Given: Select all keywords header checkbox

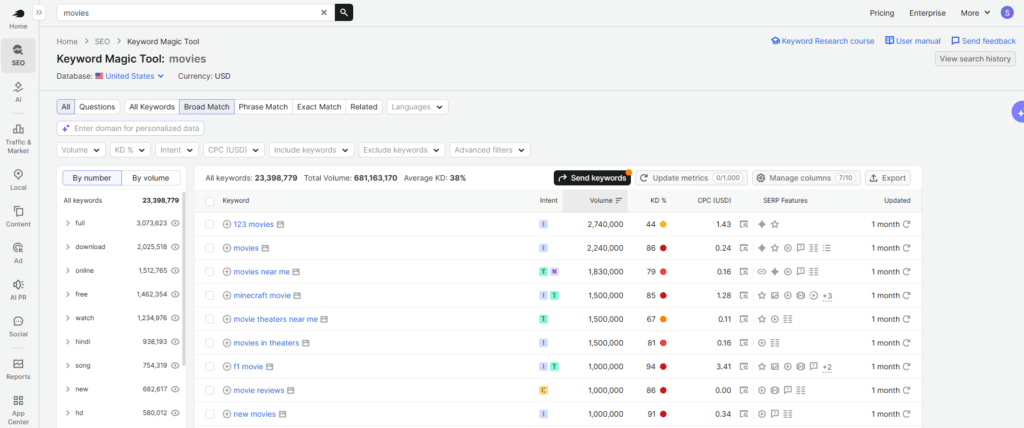Looking at the screenshot, I should pyautogui.click(x=210, y=201).
